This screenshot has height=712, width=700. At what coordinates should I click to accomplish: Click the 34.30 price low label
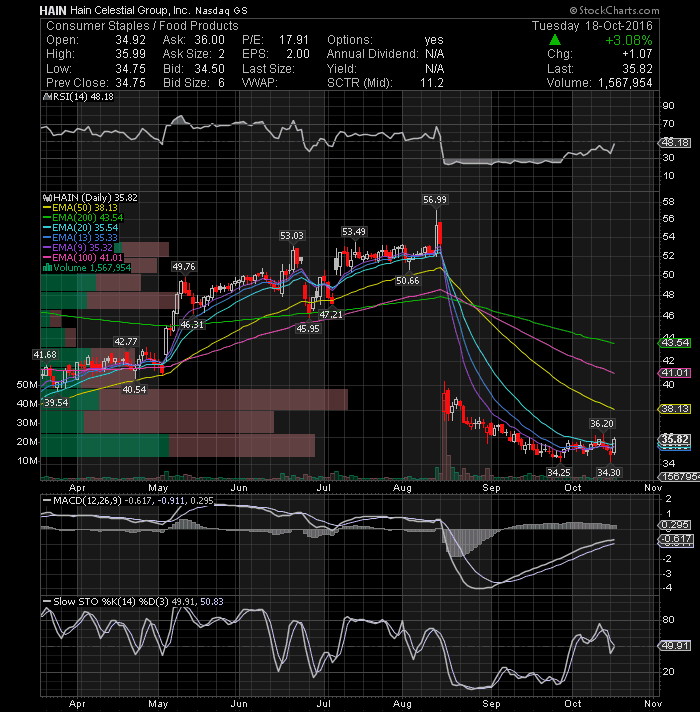coord(608,472)
